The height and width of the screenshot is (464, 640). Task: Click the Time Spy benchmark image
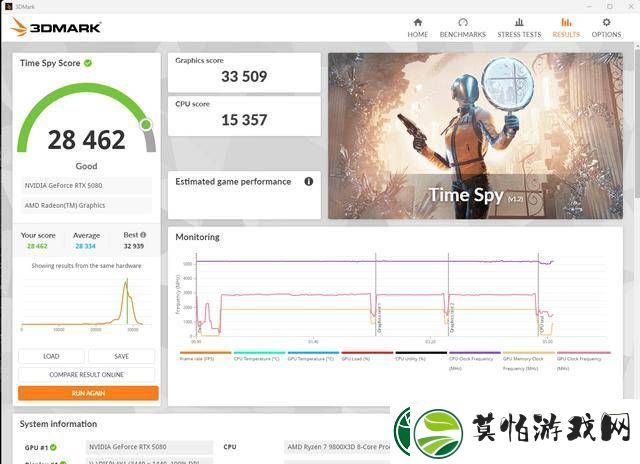[476, 136]
